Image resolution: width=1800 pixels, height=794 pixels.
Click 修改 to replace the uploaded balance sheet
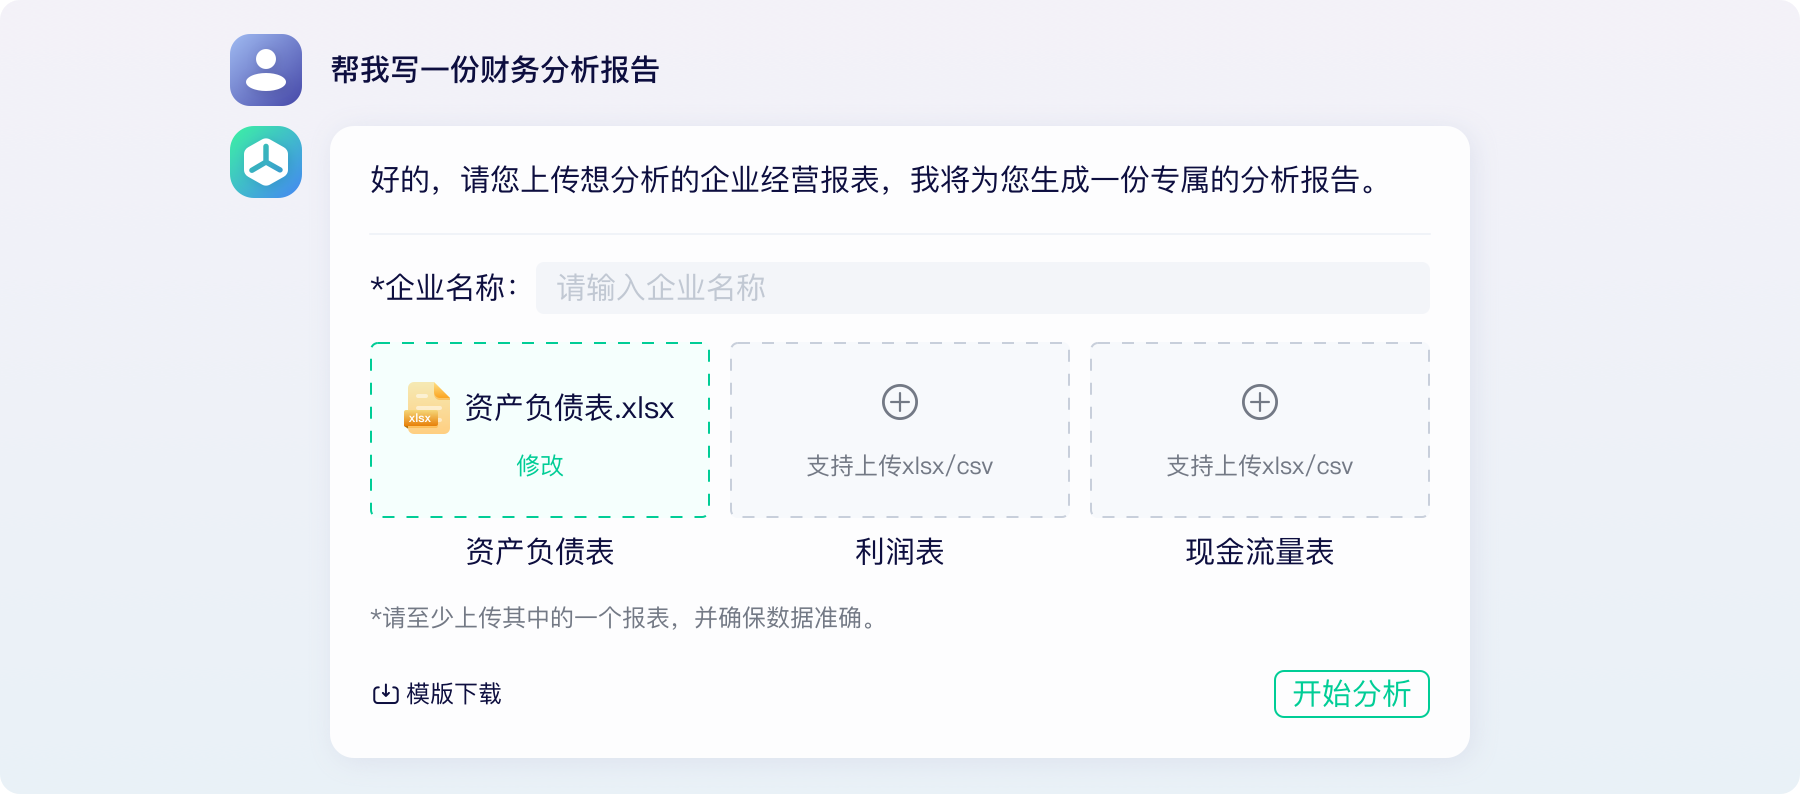point(539,464)
